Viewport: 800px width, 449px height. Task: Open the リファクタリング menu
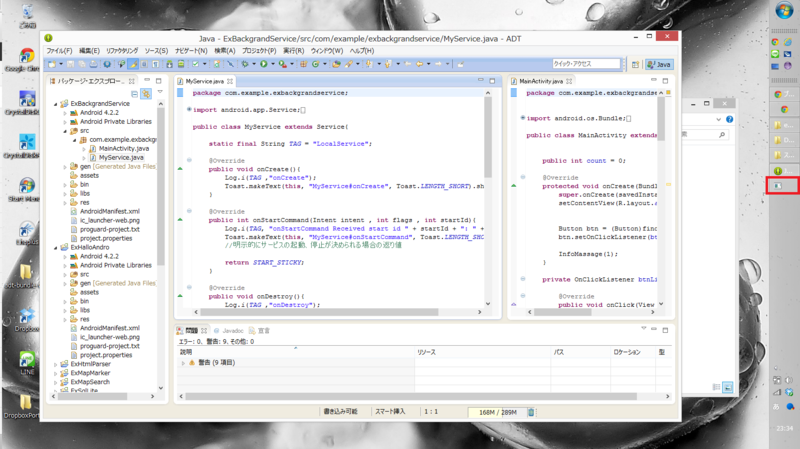click(122, 51)
